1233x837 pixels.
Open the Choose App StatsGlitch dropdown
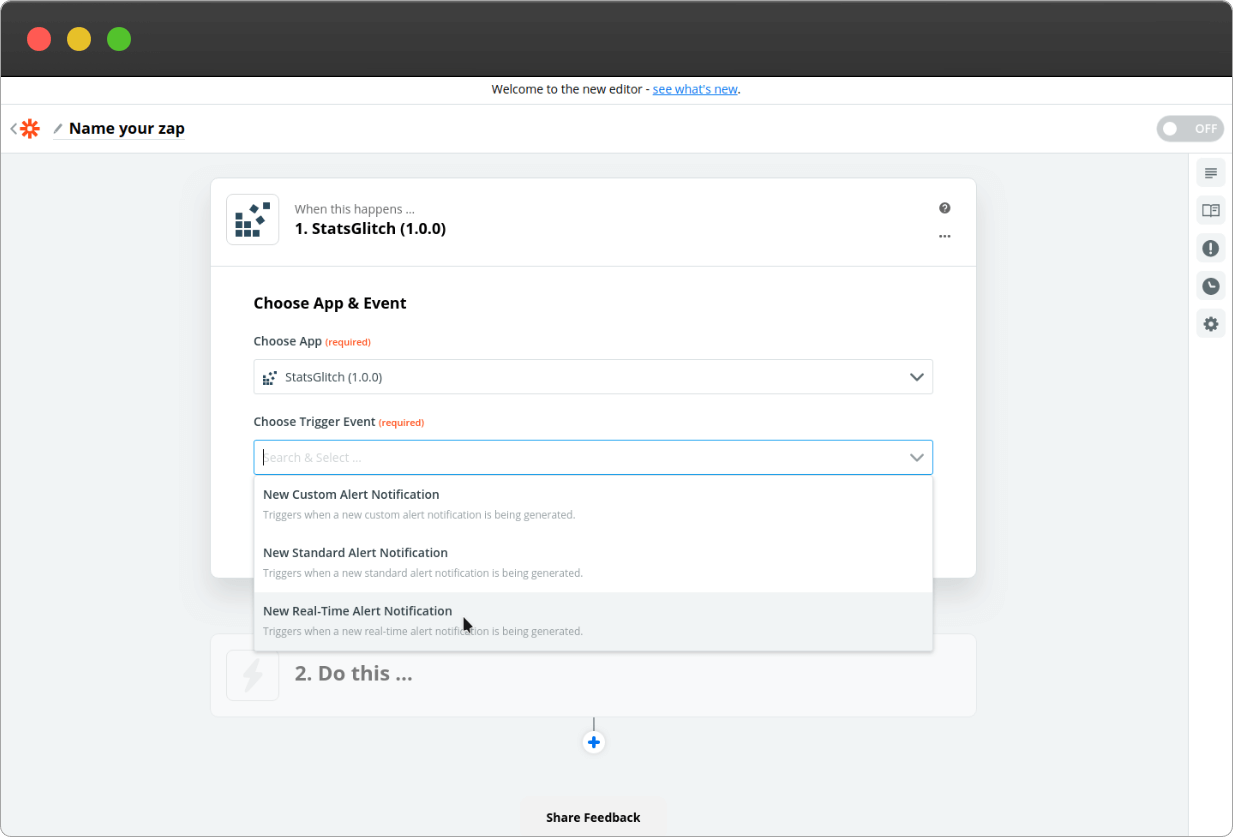(x=593, y=377)
